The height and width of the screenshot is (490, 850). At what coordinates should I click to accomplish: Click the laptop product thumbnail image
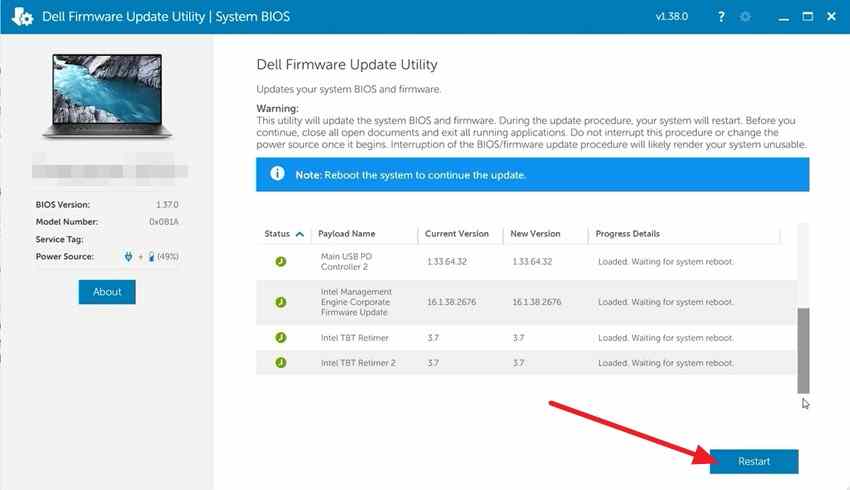click(x=107, y=96)
